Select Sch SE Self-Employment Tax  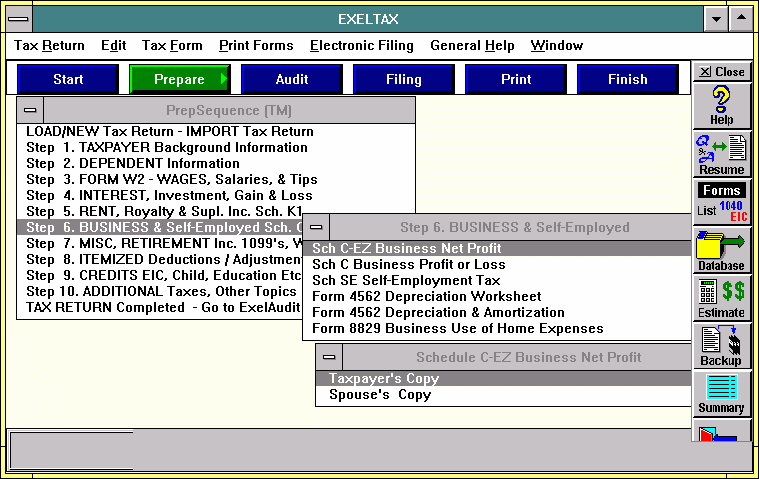point(406,281)
